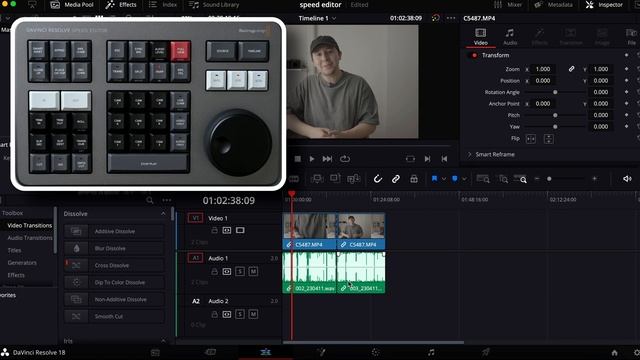Viewport: 640px width, 360px height.
Task: Open the Sound Library panel
Action: pos(214,5)
